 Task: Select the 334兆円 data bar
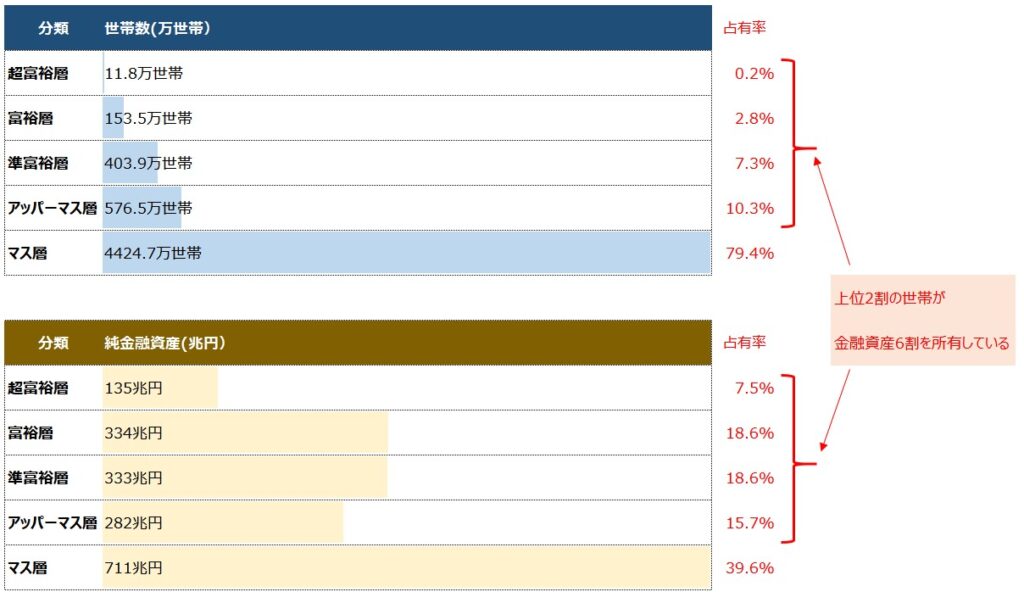[x=245, y=433]
